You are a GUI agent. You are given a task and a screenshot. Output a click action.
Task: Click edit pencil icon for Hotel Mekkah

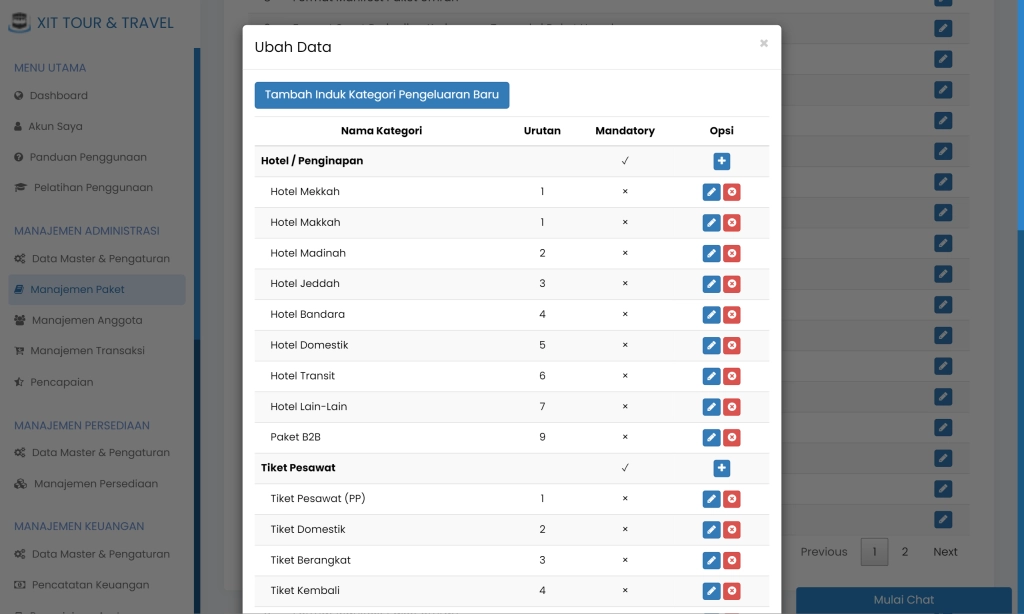pos(711,192)
